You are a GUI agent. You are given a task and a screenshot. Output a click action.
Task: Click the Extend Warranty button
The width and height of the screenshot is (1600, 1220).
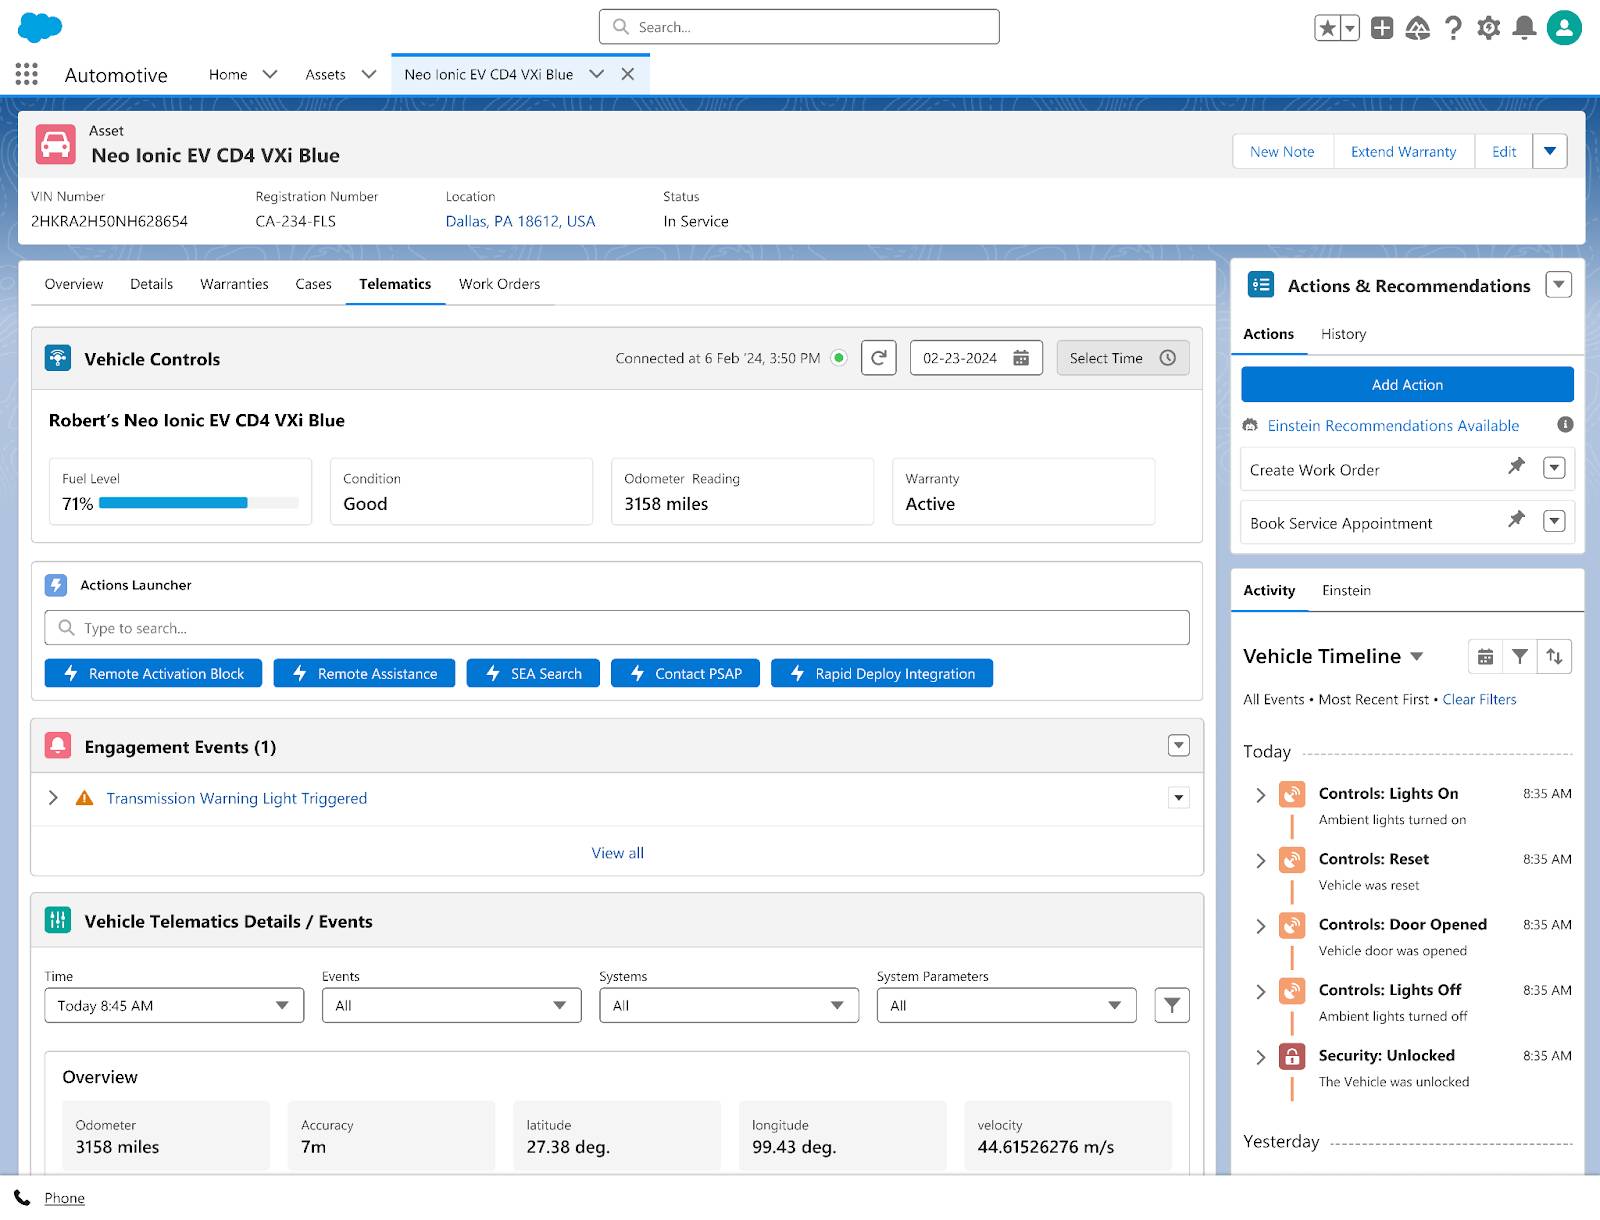coord(1404,151)
